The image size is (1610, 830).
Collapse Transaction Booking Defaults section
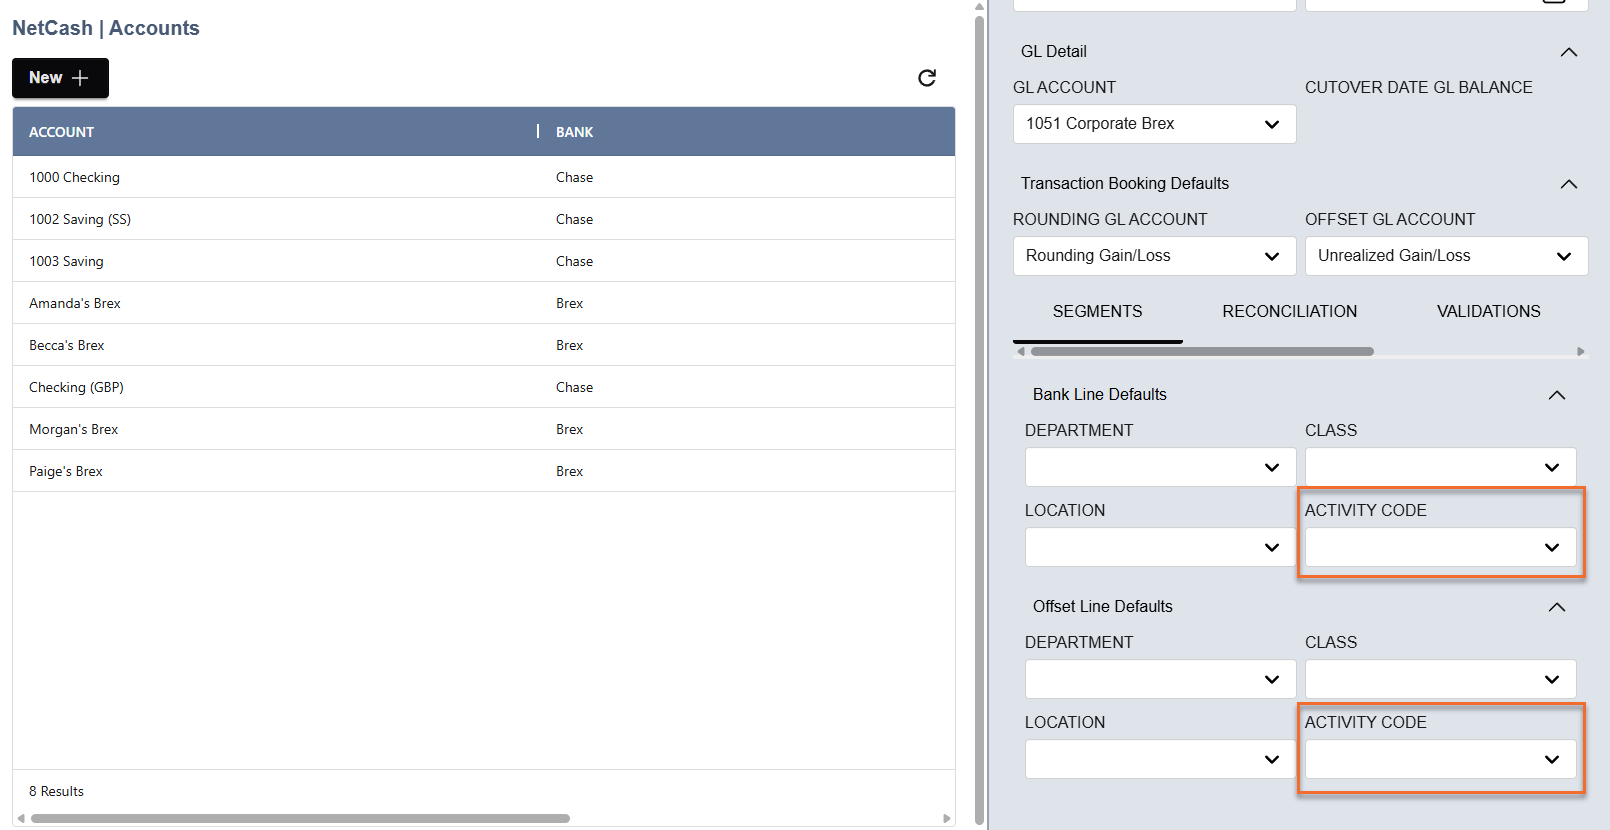[x=1568, y=184]
